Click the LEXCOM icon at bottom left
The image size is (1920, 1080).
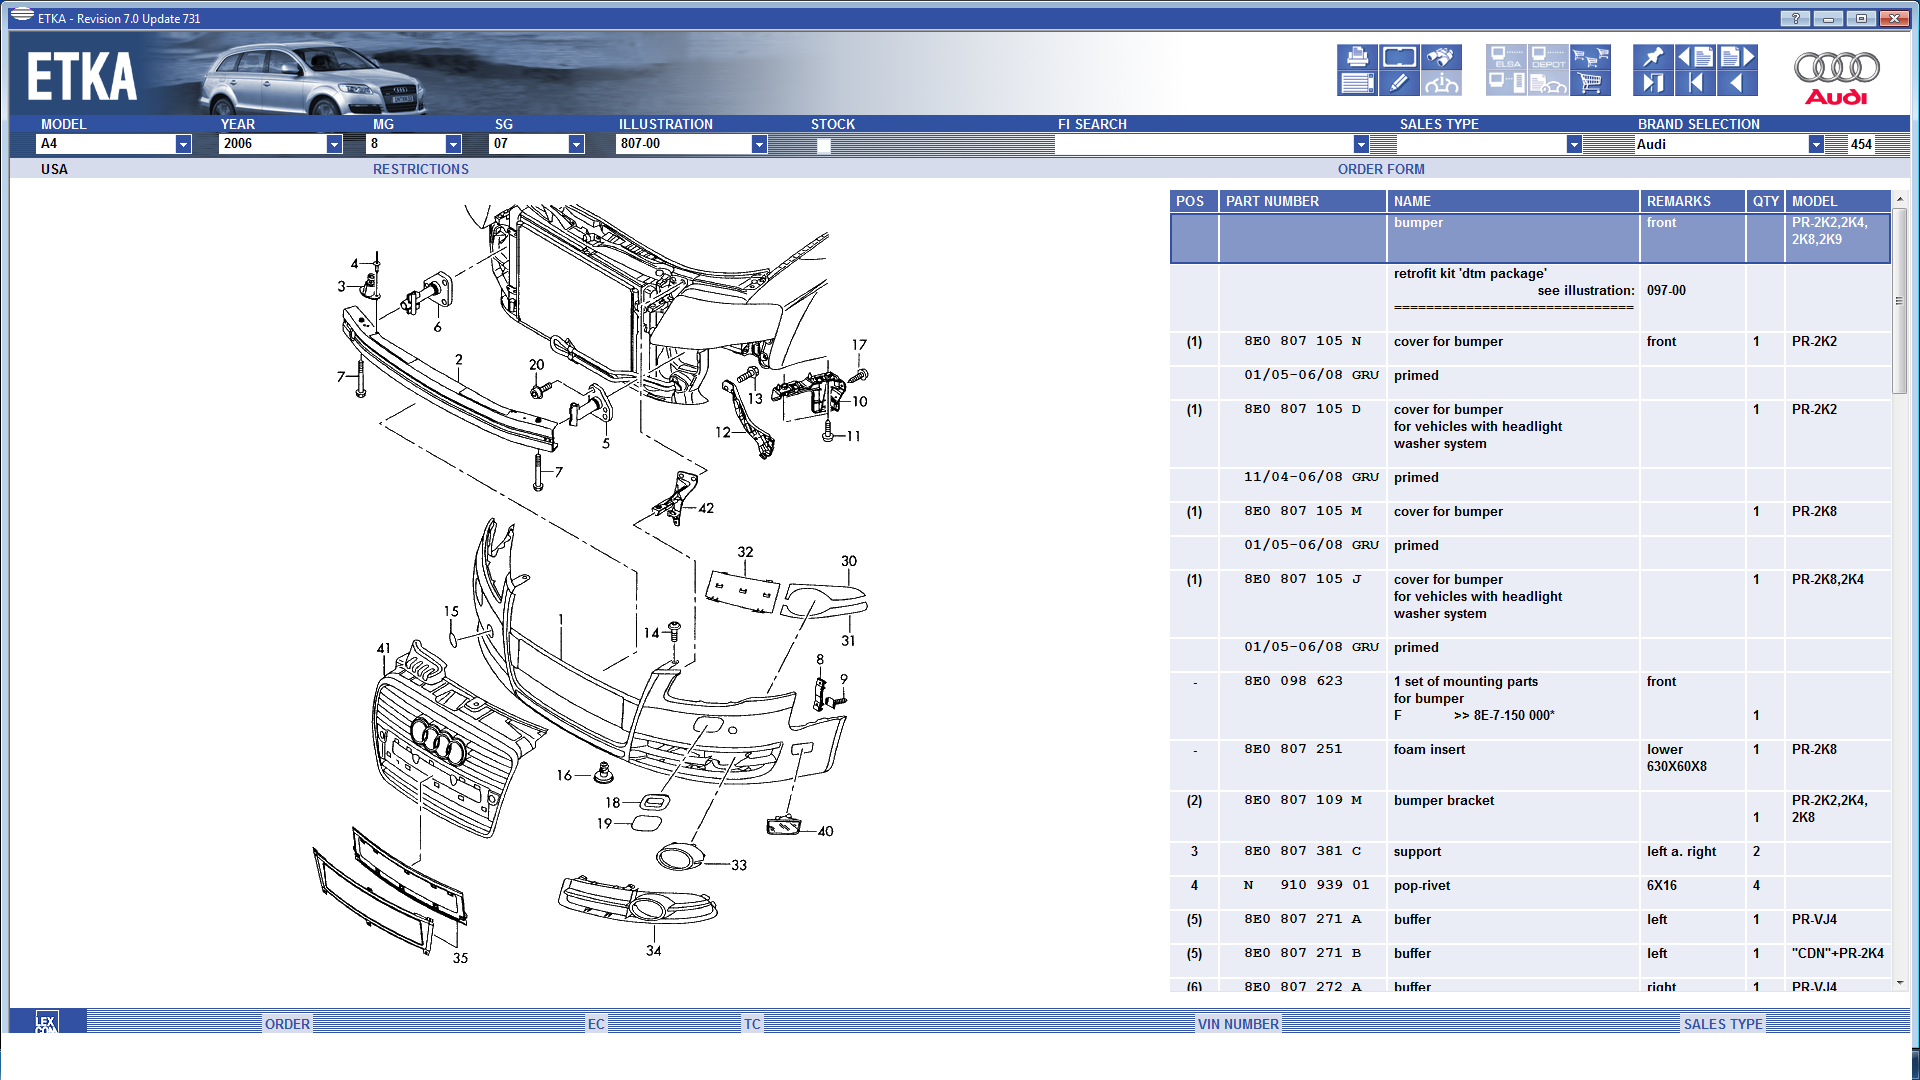point(47,1022)
